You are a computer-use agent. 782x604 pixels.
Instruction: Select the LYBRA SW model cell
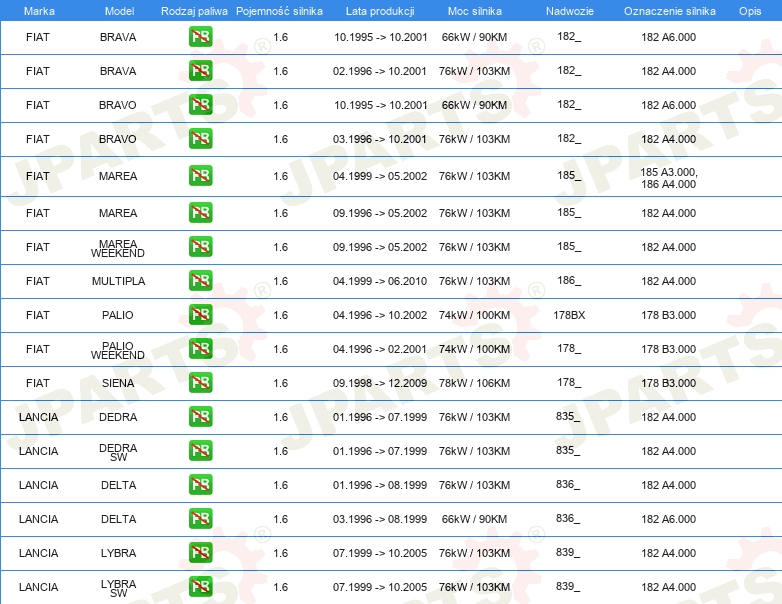(118, 589)
